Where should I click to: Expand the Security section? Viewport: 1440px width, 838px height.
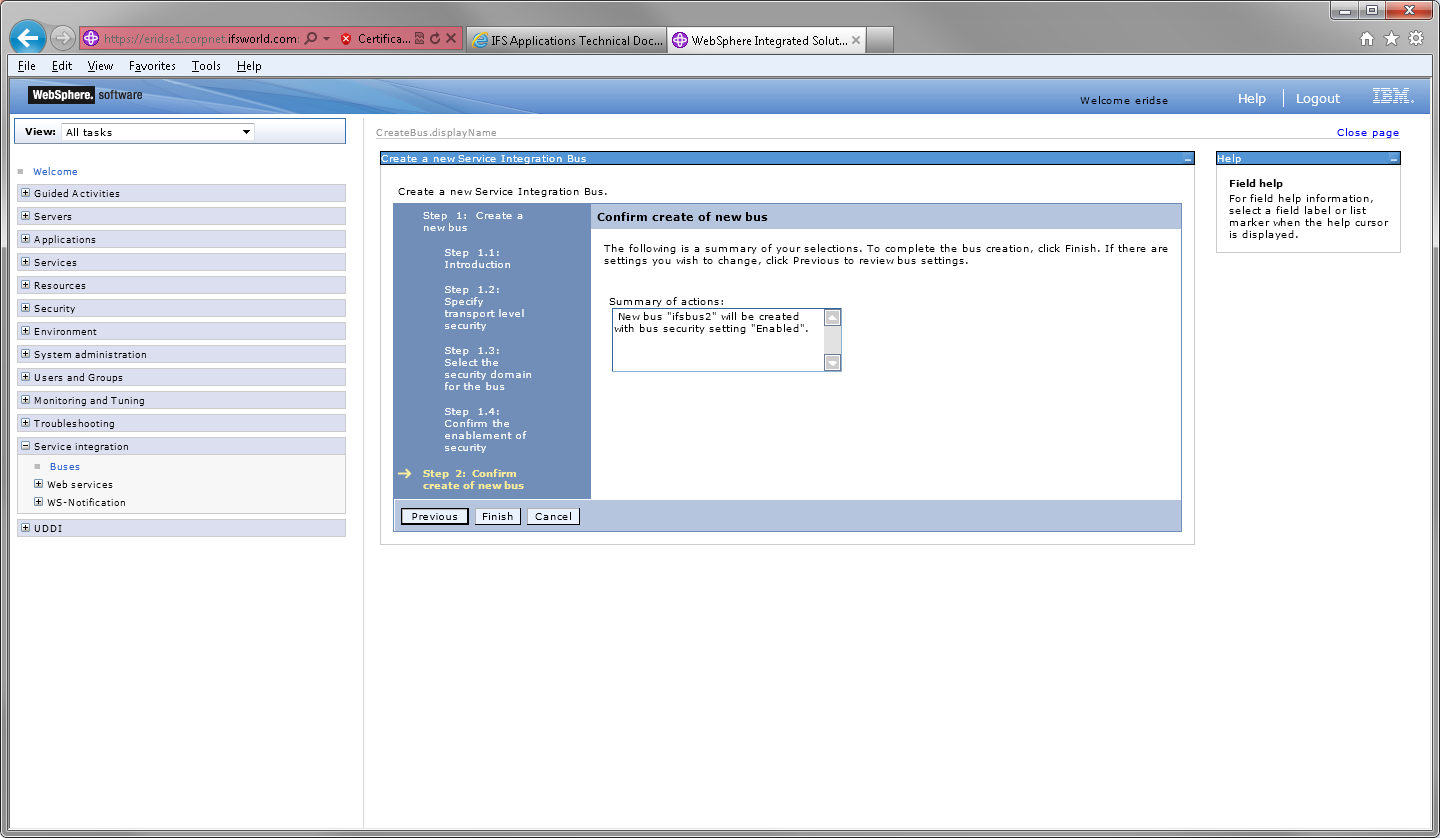click(x=25, y=308)
